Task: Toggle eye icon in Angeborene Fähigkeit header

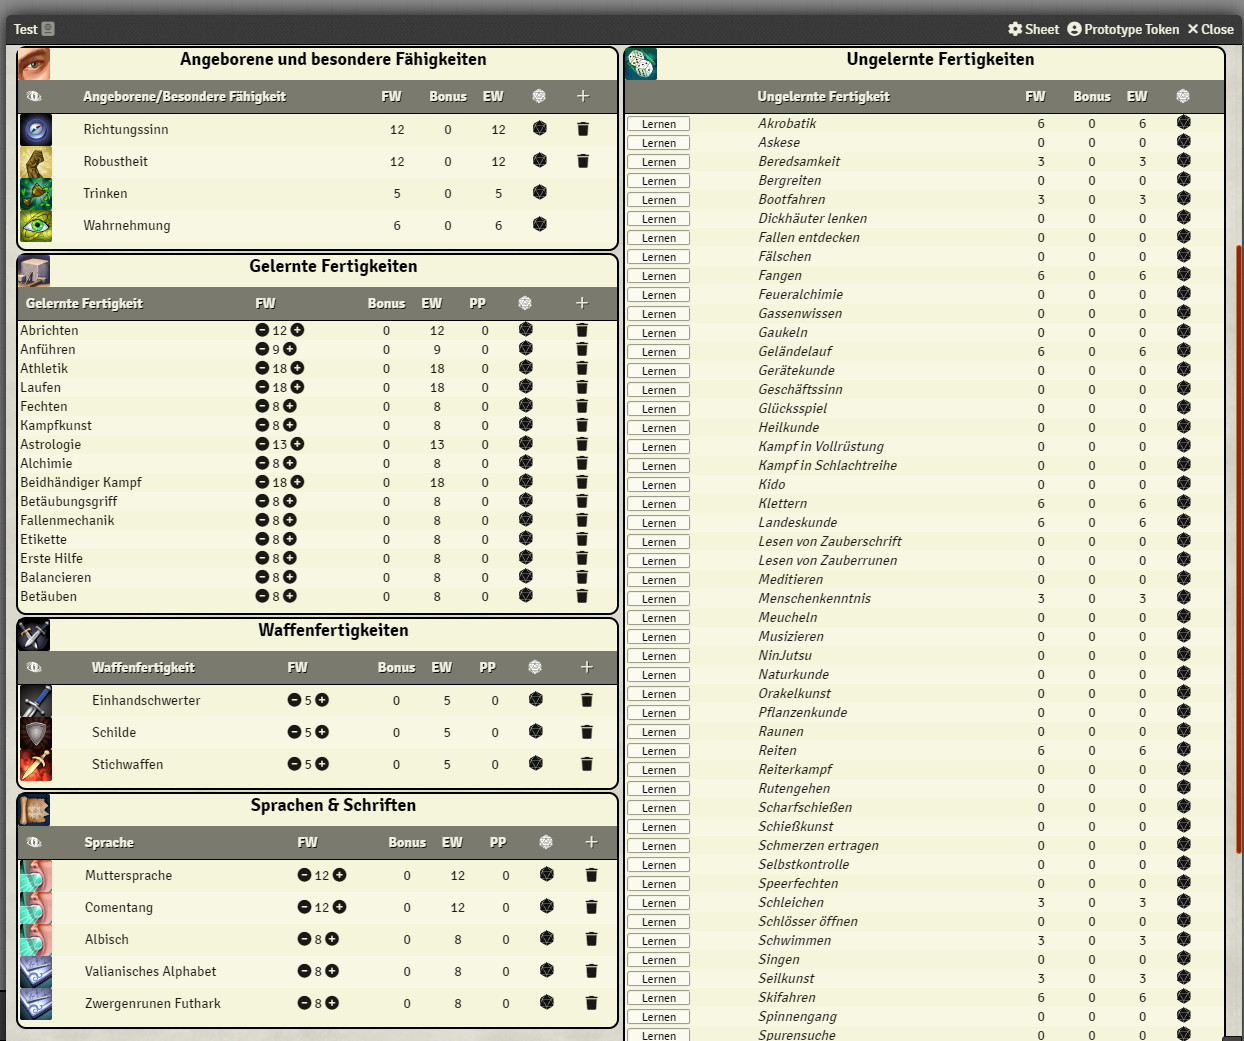Action: tap(34, 96)
